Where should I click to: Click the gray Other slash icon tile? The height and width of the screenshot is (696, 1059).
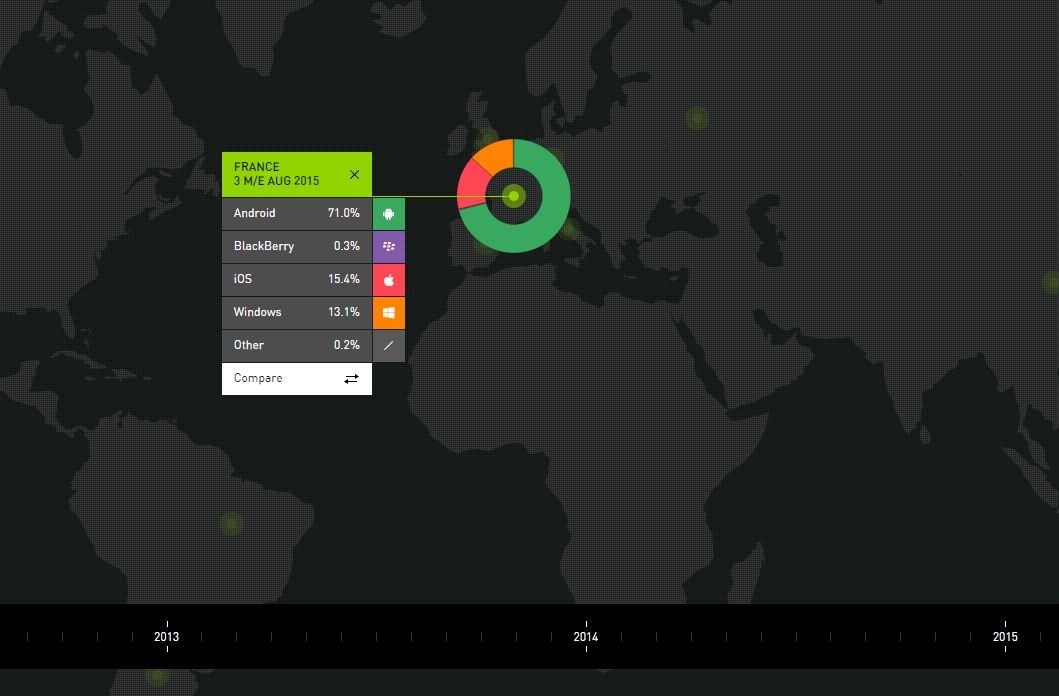(388, 346)
